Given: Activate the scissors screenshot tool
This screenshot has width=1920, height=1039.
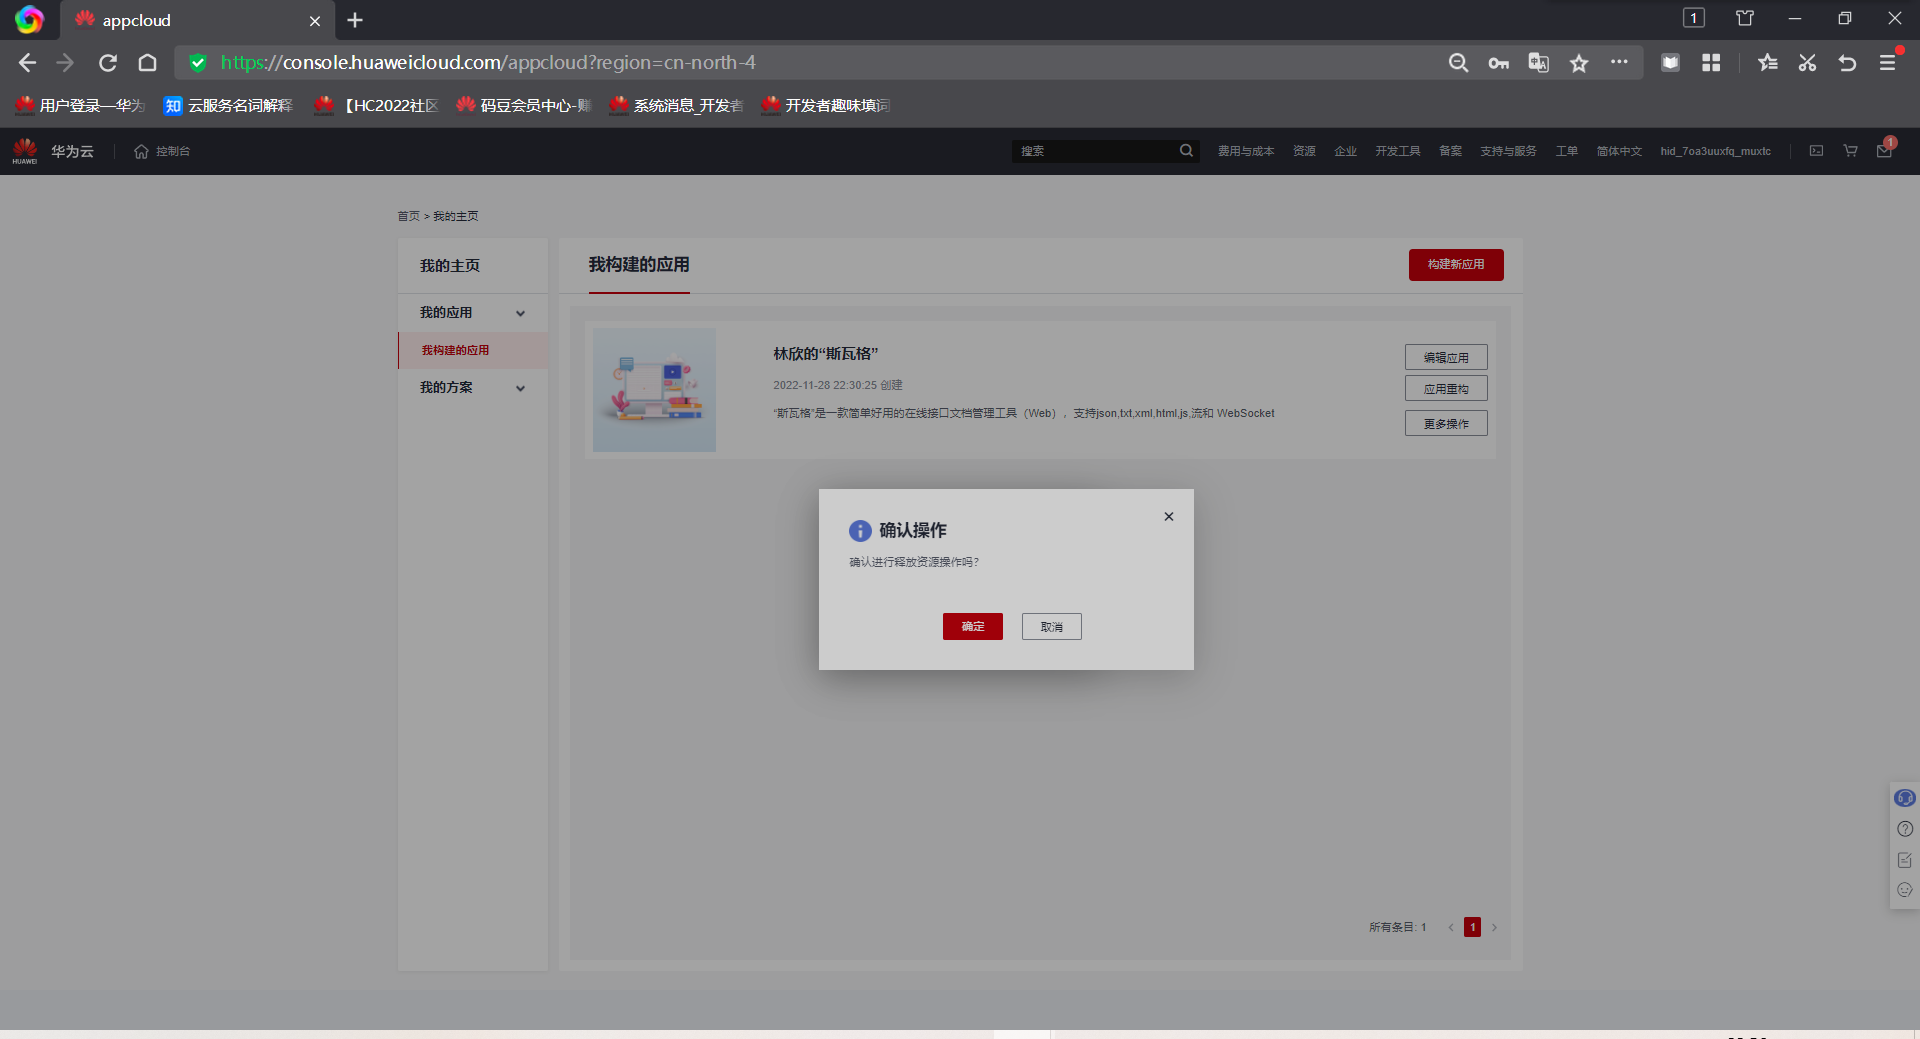Looking at the screenshot, I should click(1807, 63).
